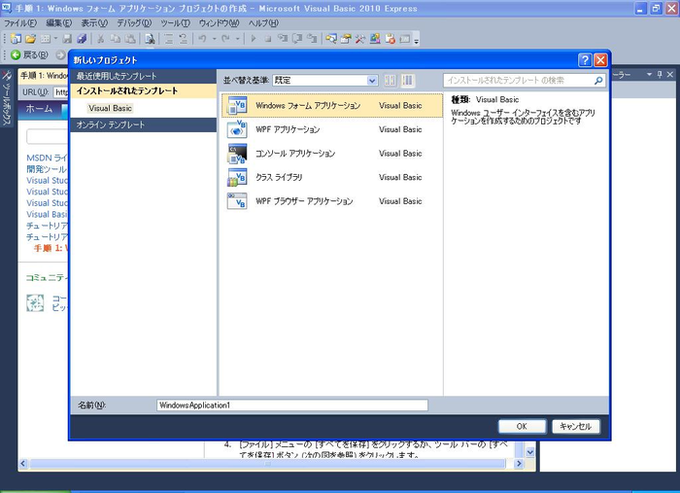The height and width of the screenshot is (493, 680).
Task: Open the ヘルプ(H) menu
Action: (263, 23)
